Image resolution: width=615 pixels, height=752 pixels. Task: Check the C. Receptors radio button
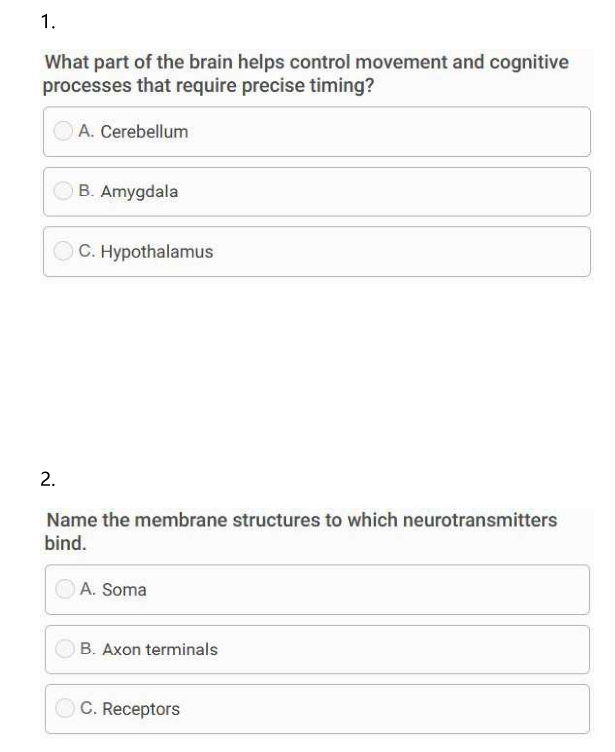click(64, 709)
